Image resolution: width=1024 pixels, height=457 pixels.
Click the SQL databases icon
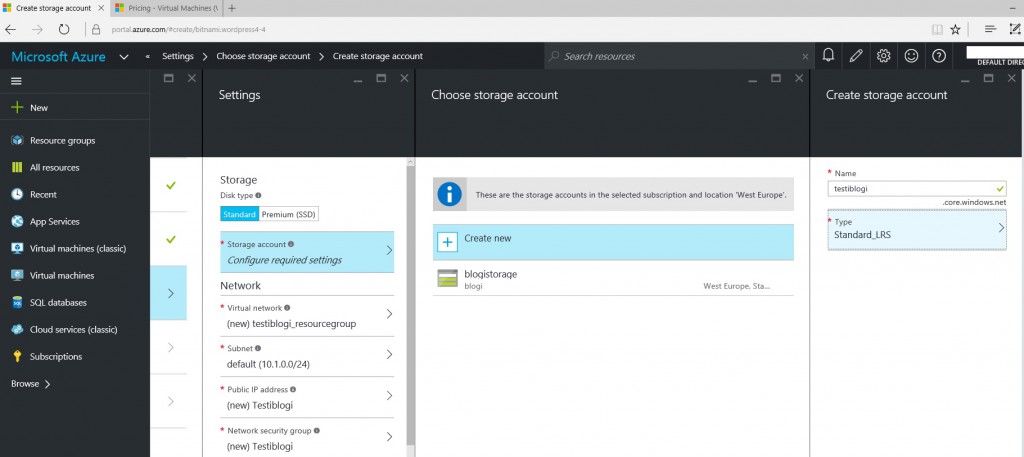18,303
